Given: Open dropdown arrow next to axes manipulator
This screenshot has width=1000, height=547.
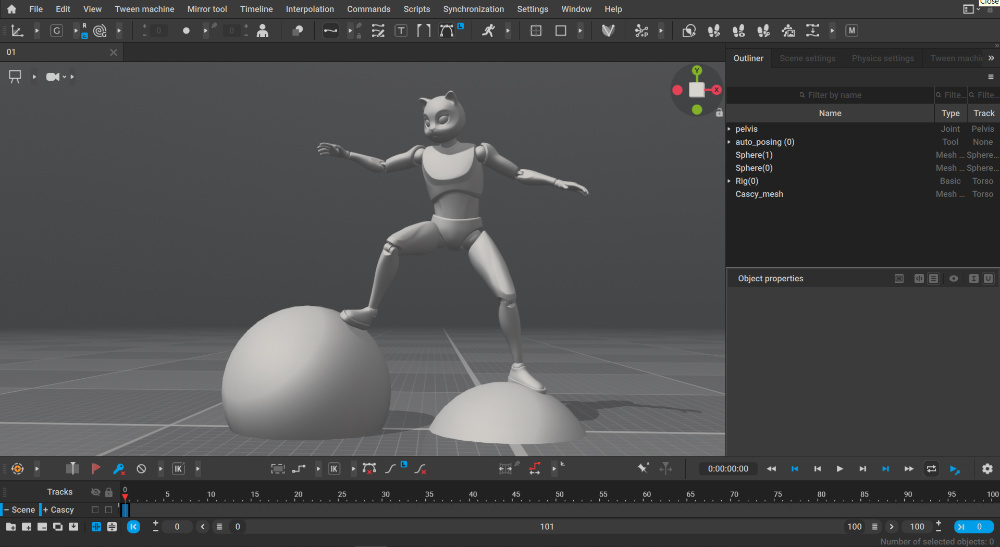Looking at the screenshot, I should 36,31.
